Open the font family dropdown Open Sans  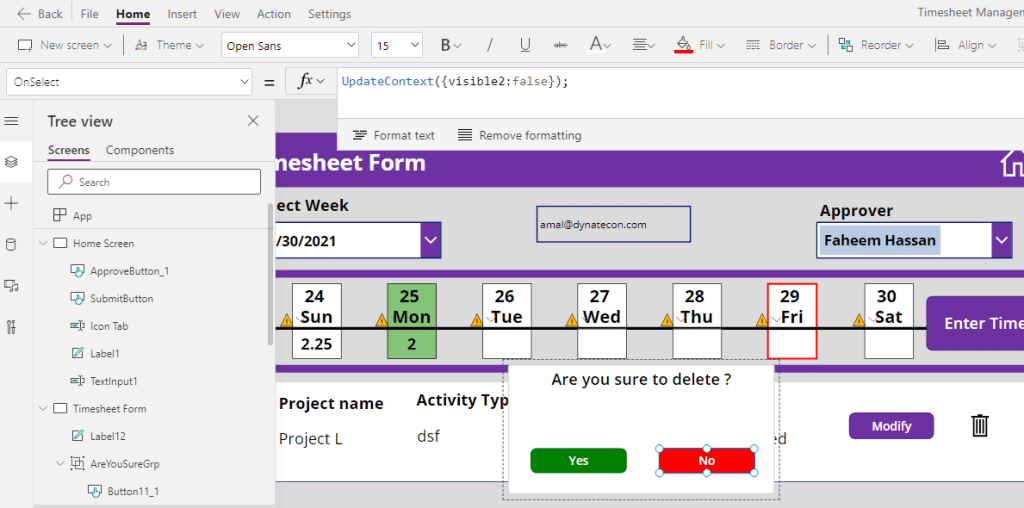288,45
